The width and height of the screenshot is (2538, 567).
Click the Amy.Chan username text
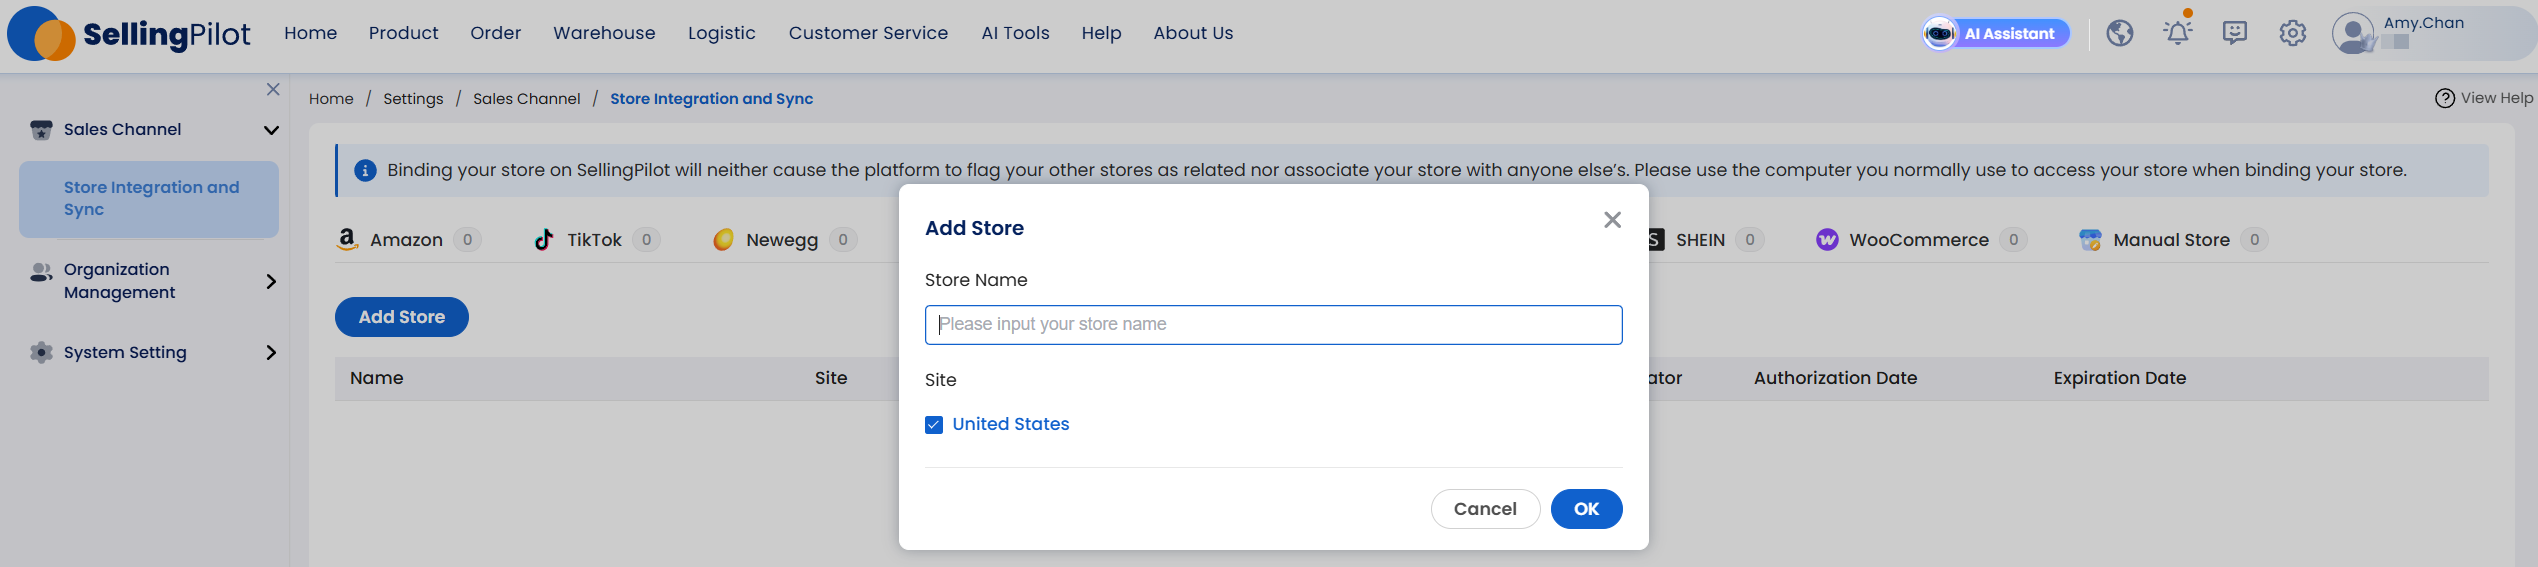(2423, 23)
